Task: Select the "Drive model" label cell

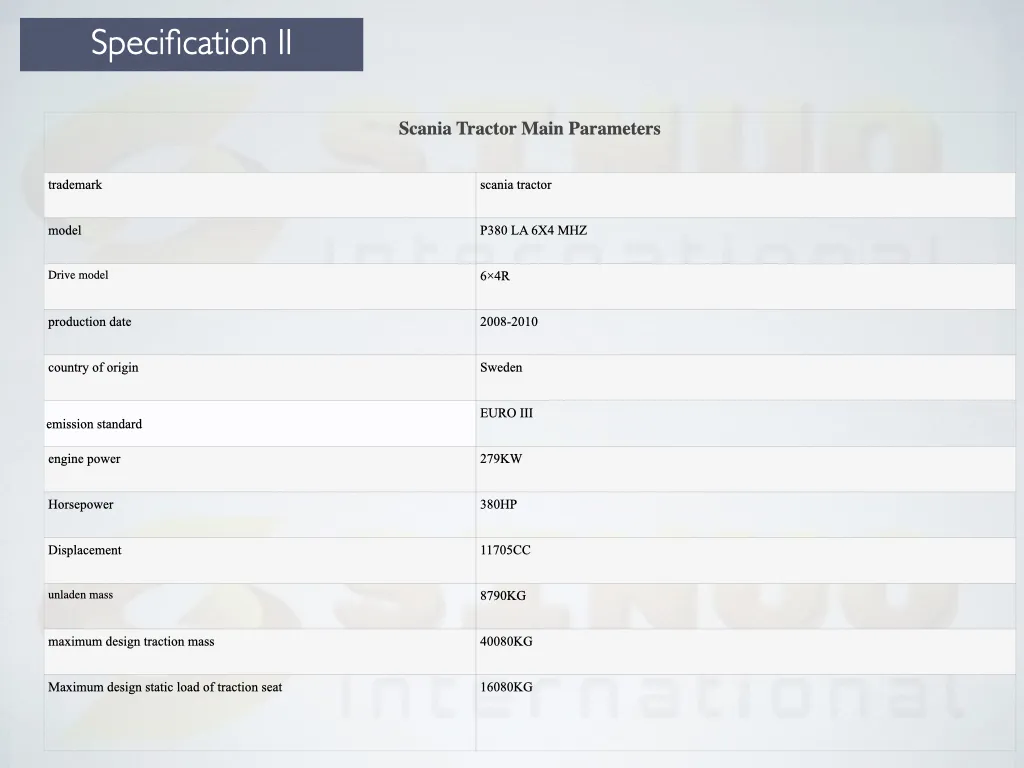Action: tap(78, 275)
